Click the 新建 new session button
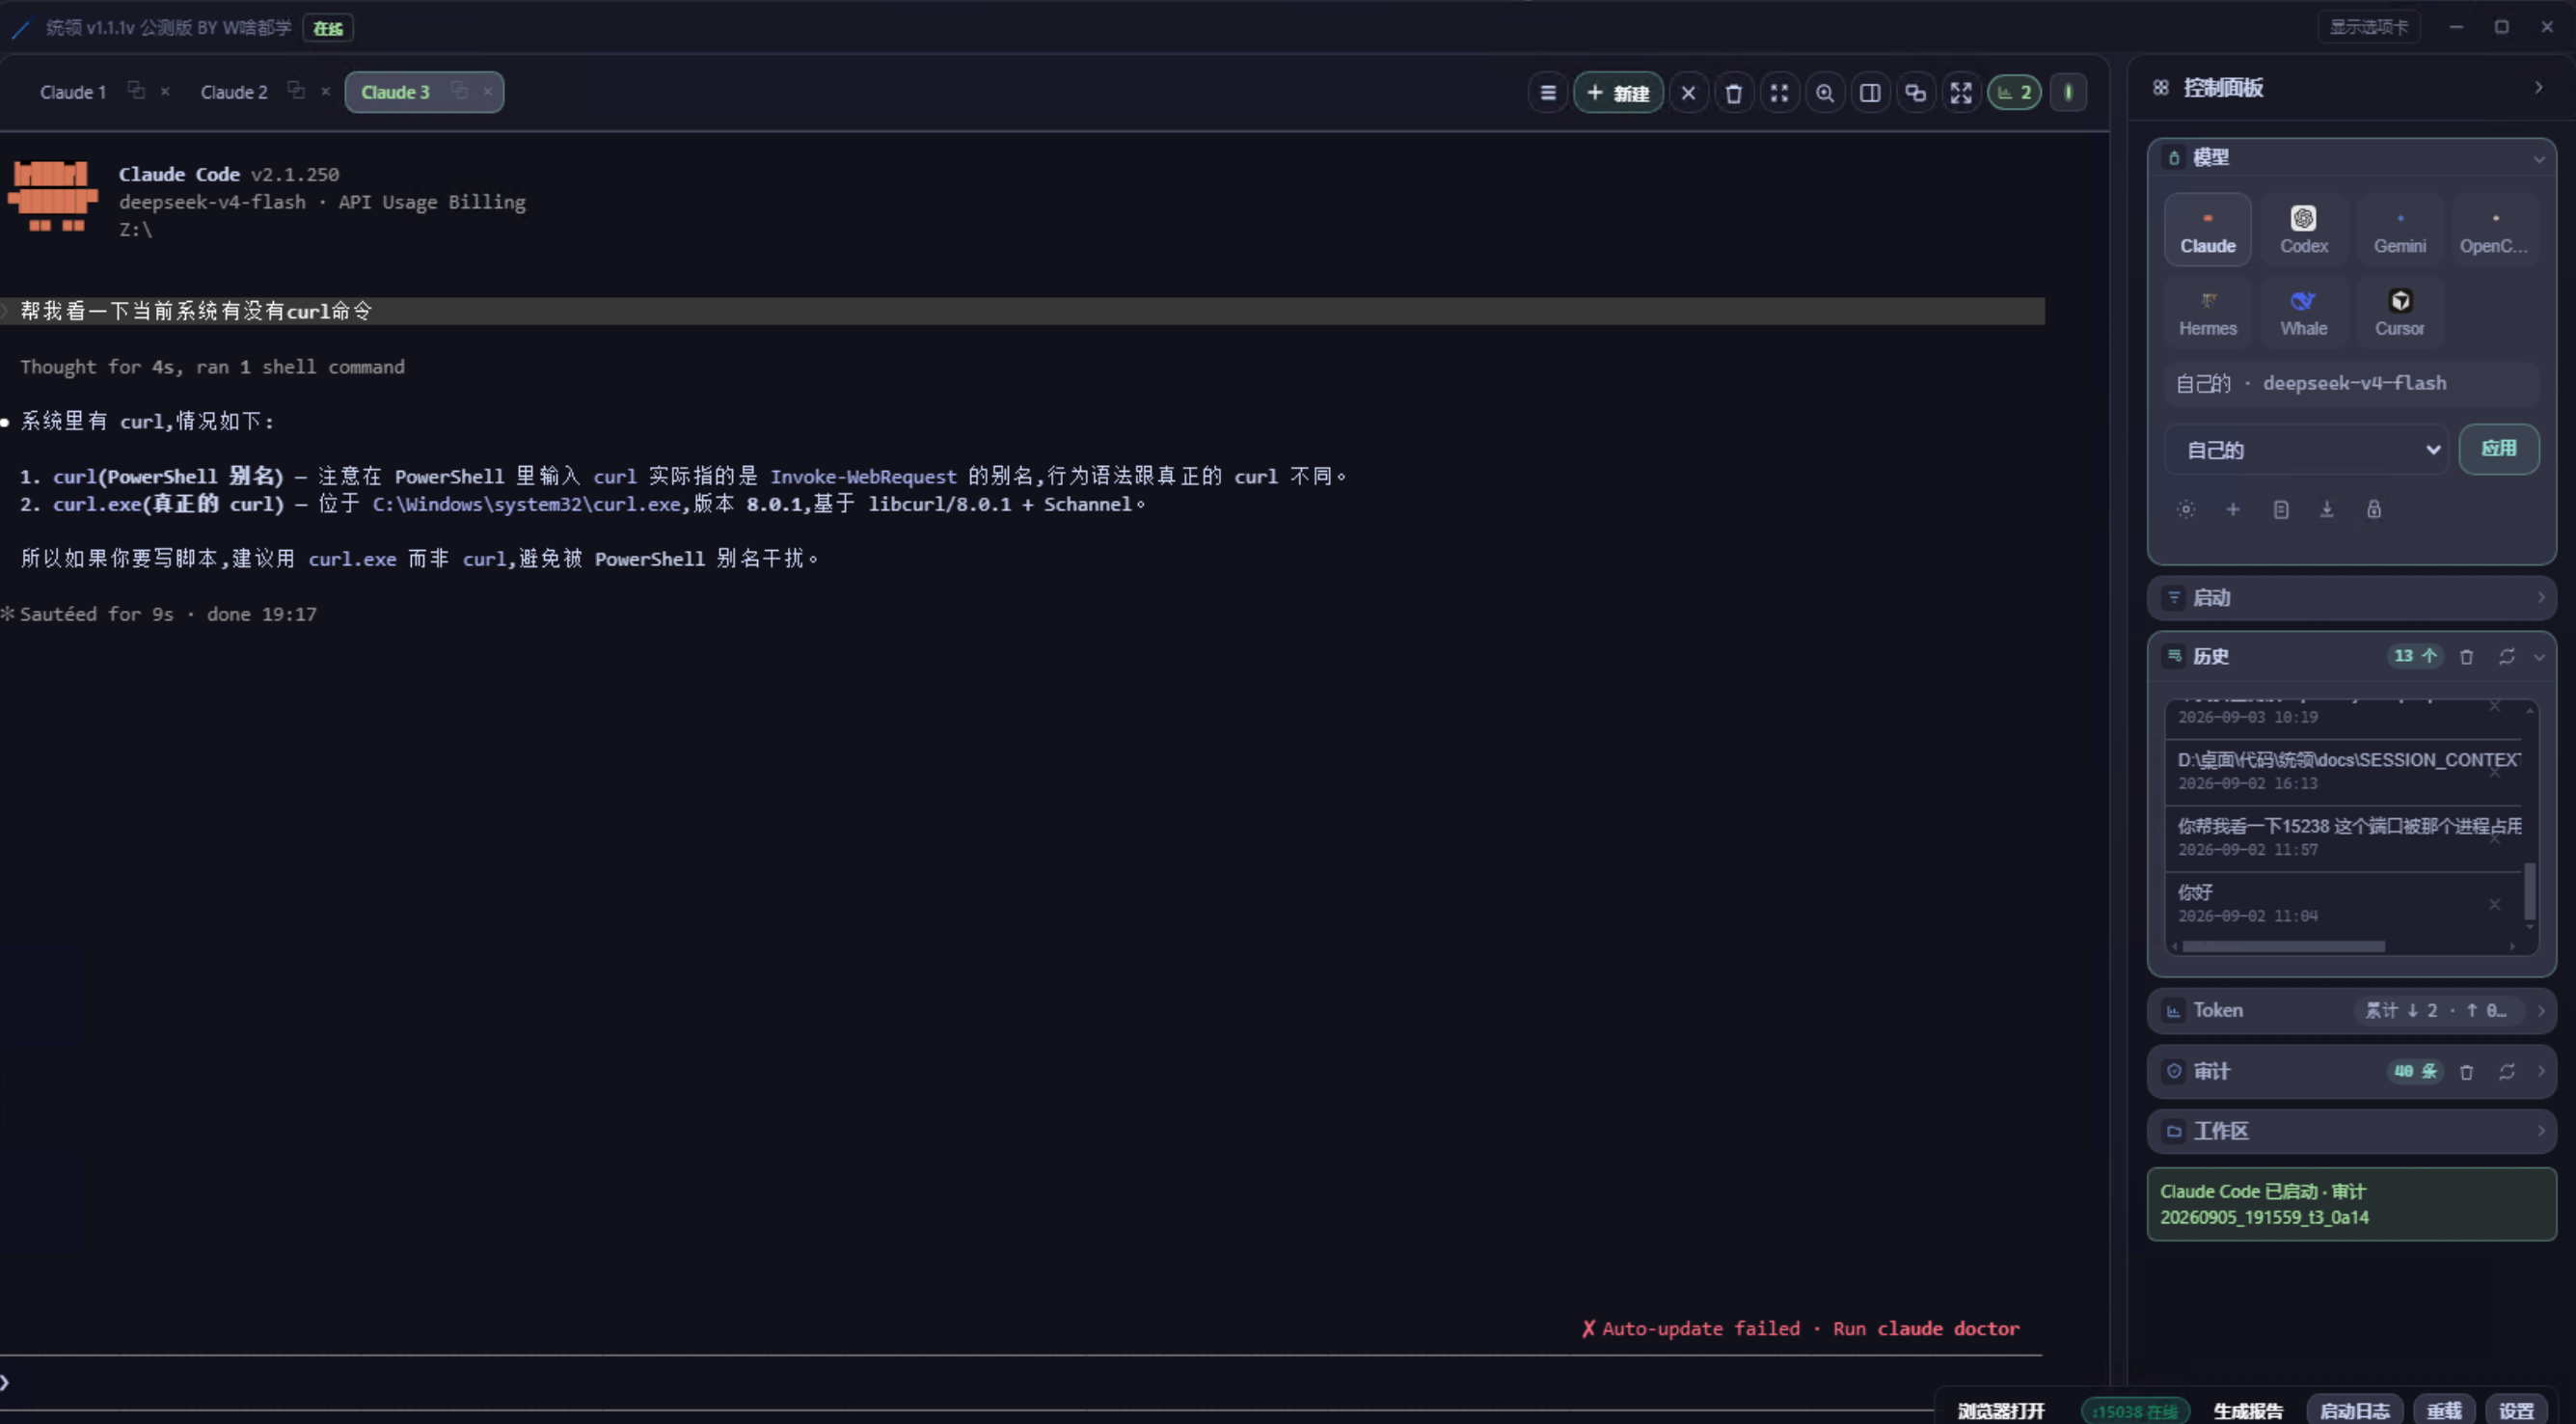Viewport: 2576px width, 1424px height. coord(1617,92)
